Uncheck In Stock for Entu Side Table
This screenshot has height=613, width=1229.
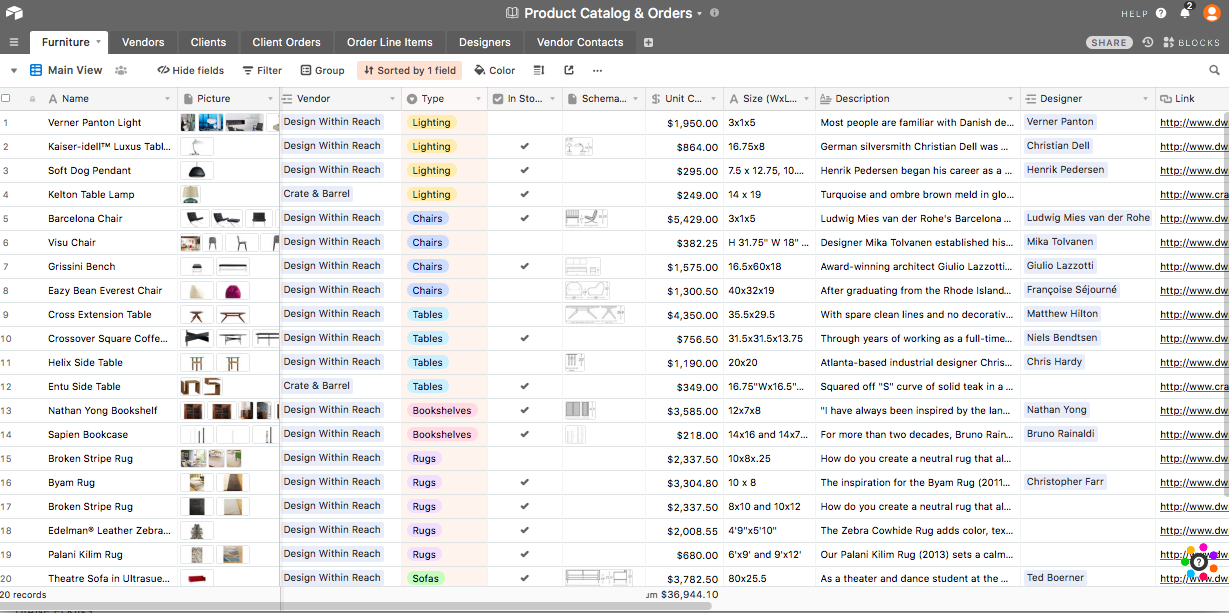[524, 386]
